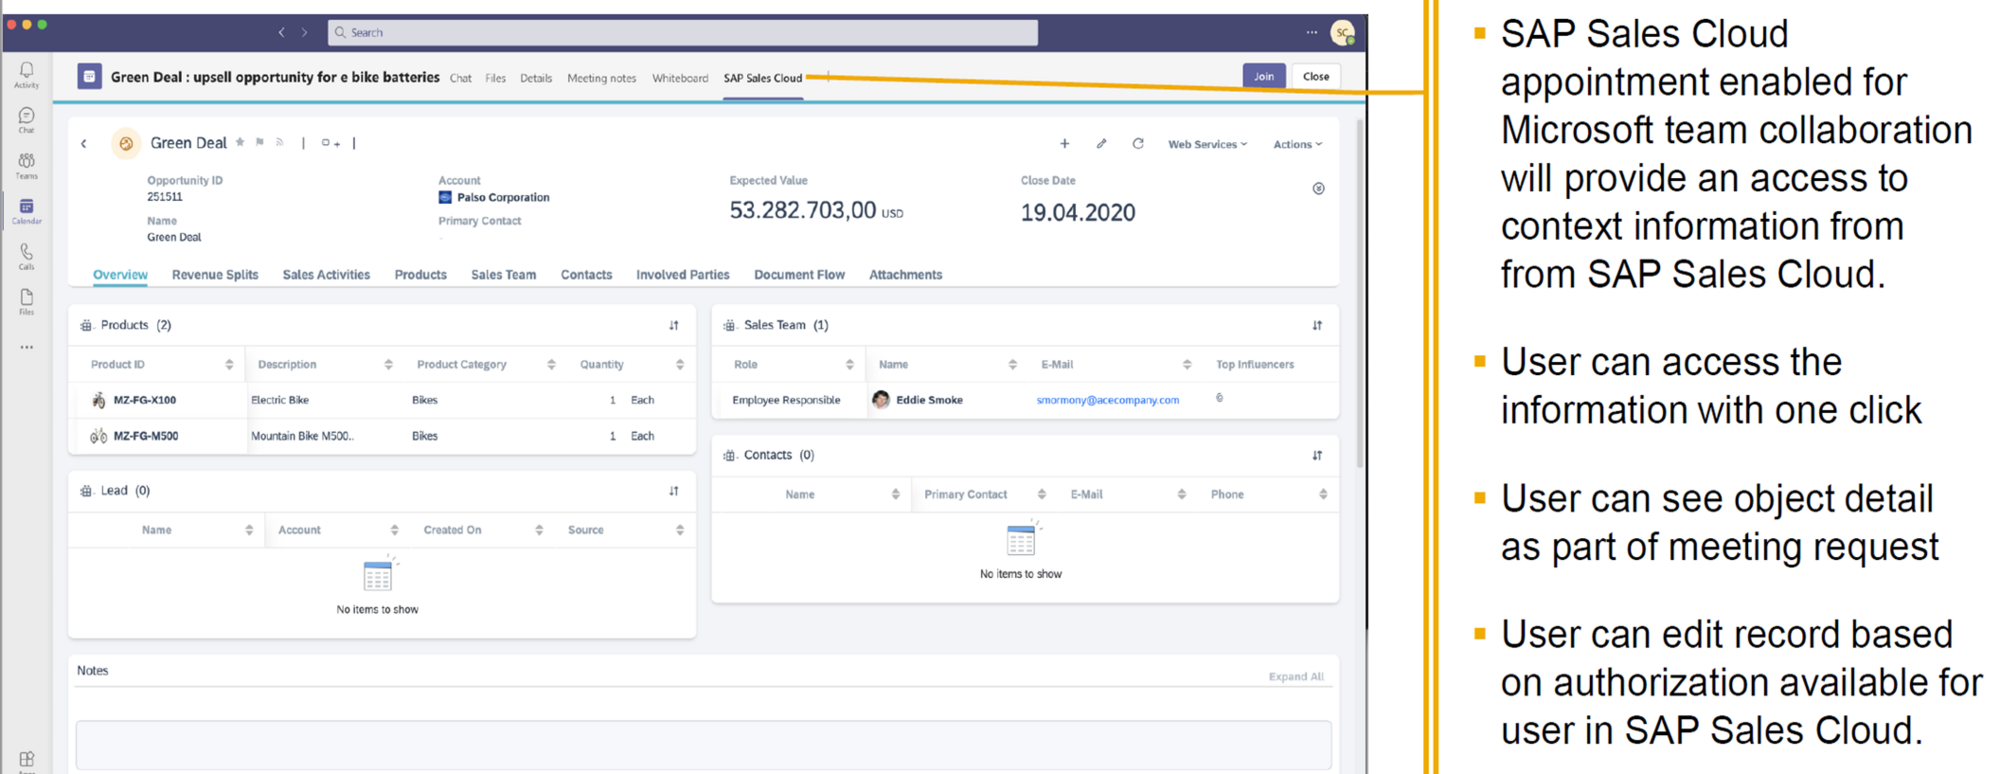Click the add tag icon next to Green Deal
The height and width of the screenshot is (774, 2000).
(330, 143)
